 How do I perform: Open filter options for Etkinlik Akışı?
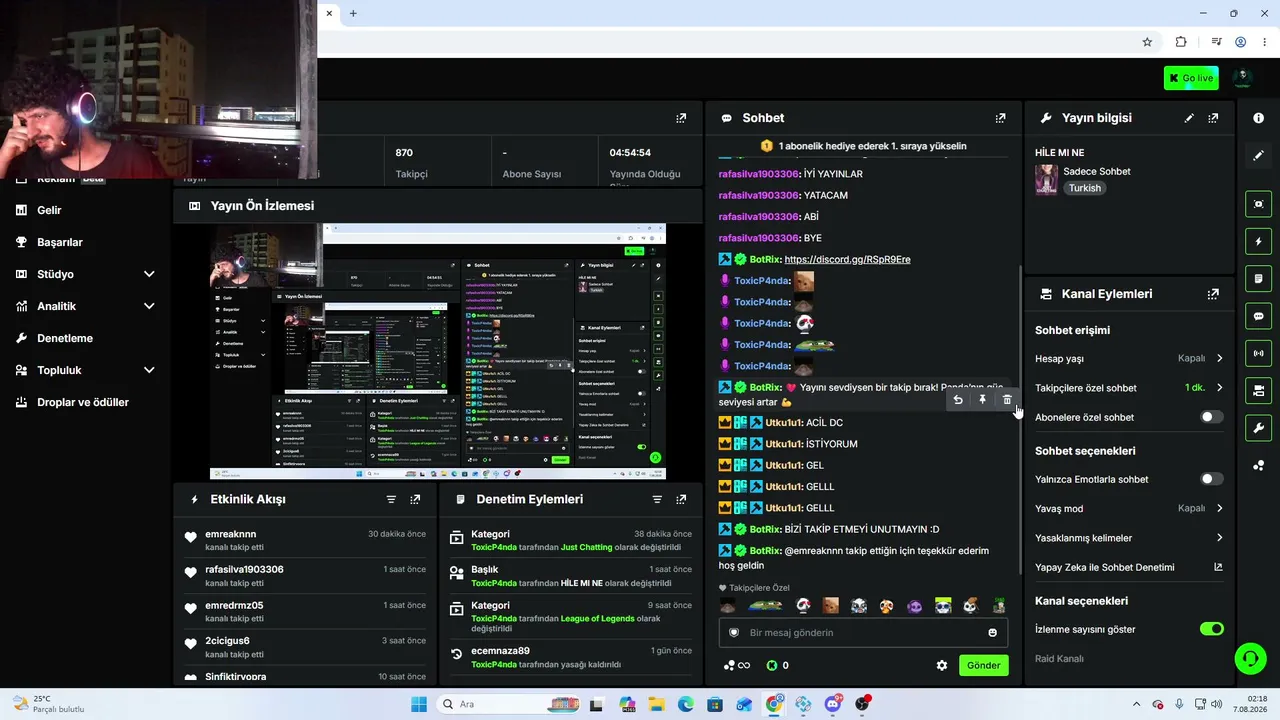(391, 499)
